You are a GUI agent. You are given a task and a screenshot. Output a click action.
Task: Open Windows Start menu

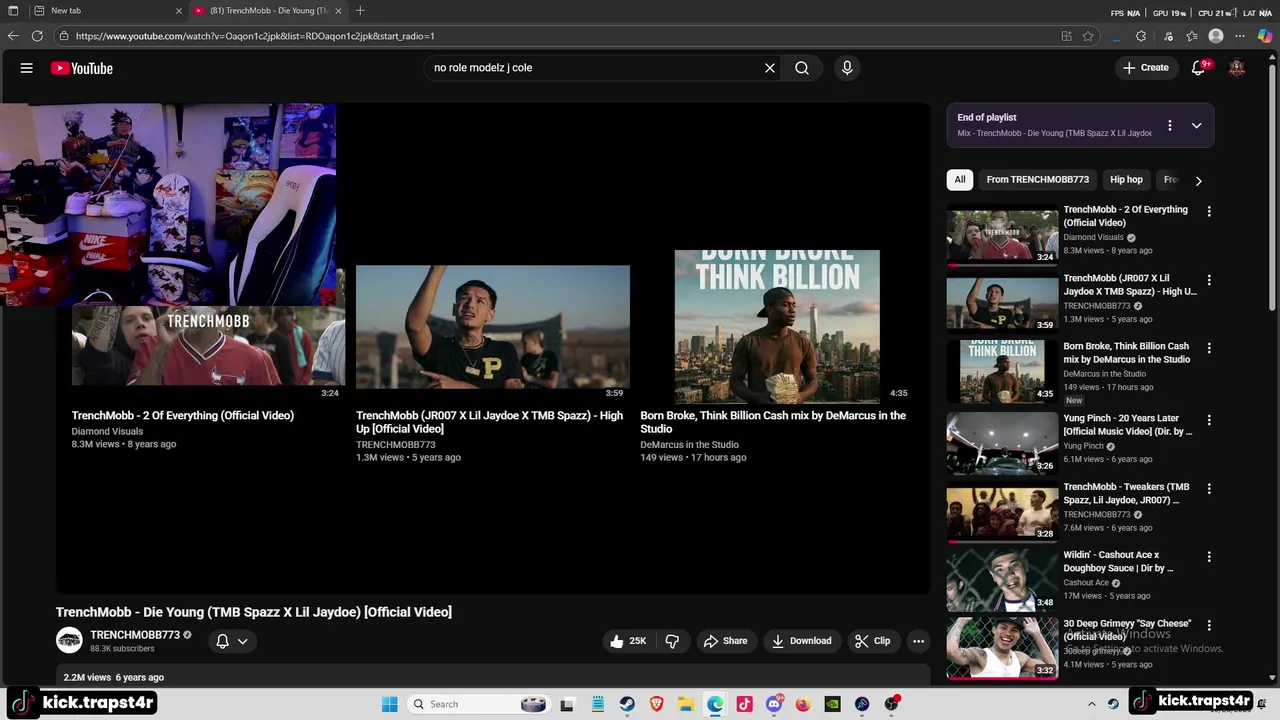tap(389, 704)
